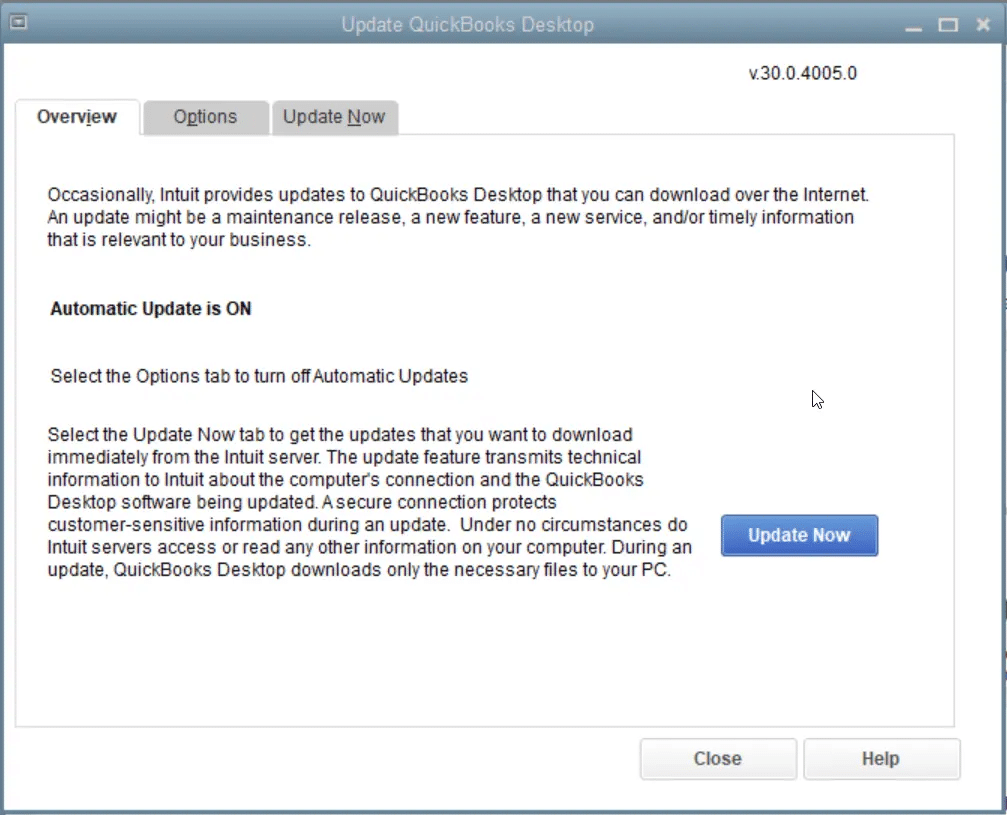Click the 'Select the Update Now tab' paragraph
This screenshot has height=815, width=1007.
click(369, 502)
